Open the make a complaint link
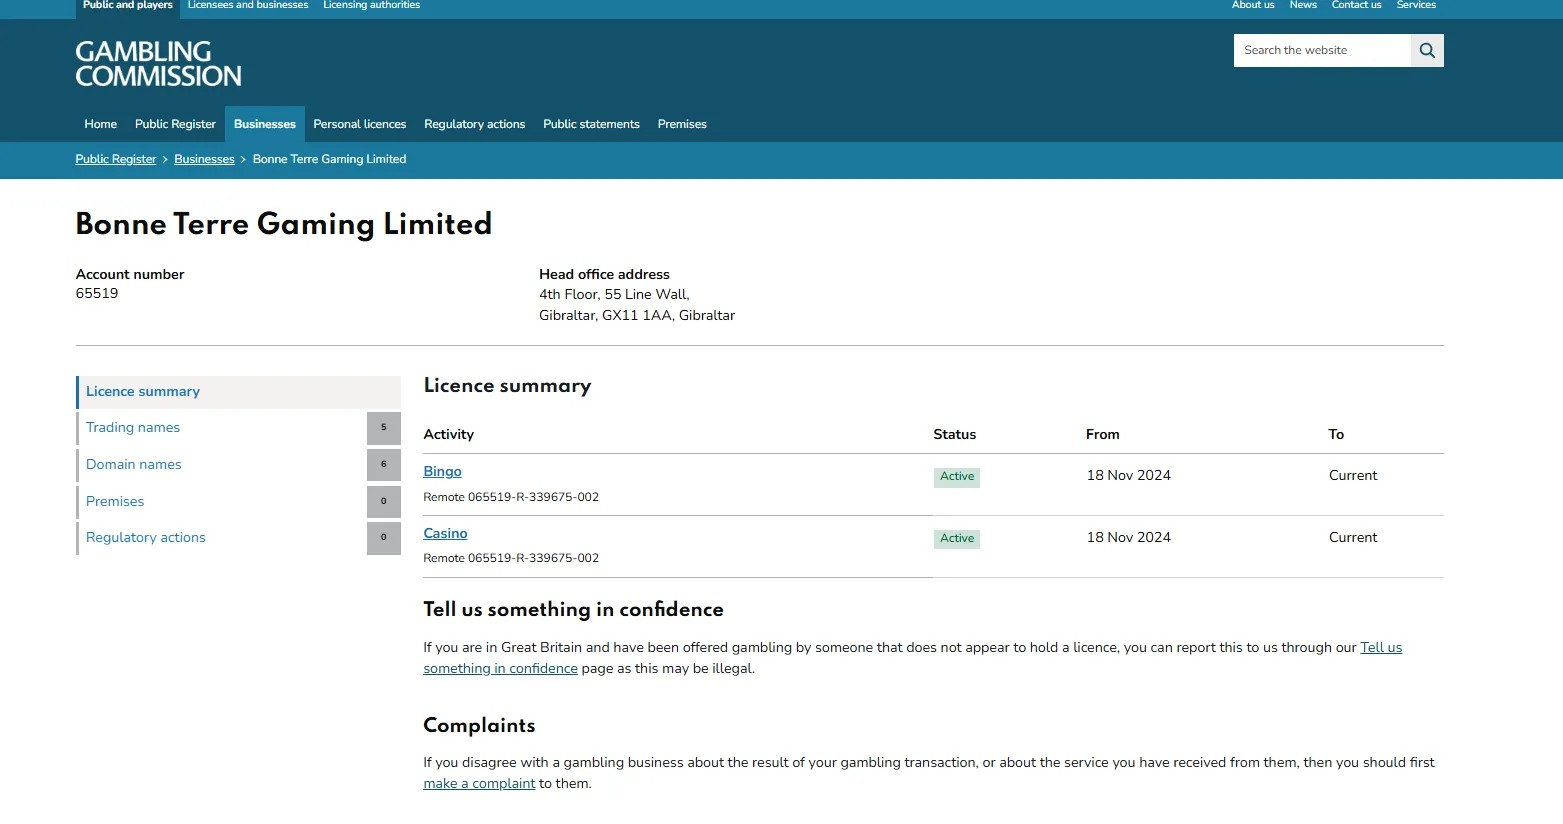 click(x=479, y=784)
